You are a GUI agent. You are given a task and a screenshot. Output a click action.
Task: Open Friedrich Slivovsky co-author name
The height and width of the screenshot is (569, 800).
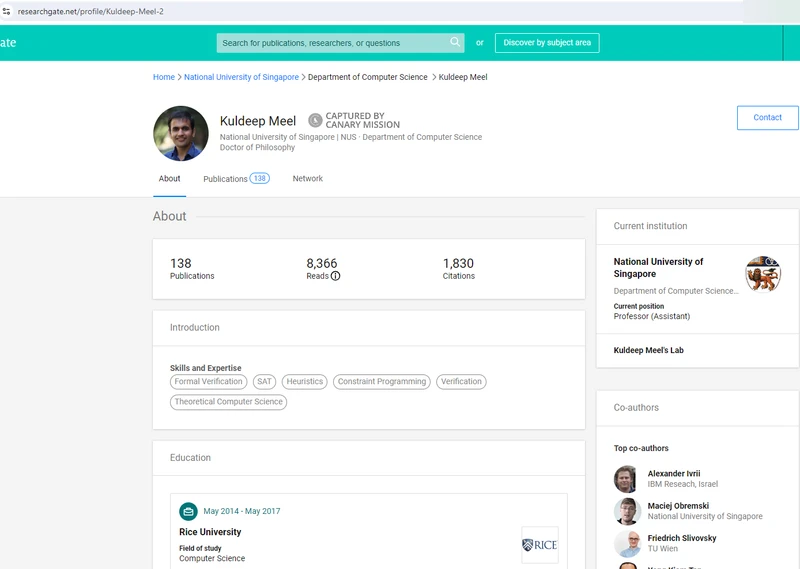coord(682,538)
